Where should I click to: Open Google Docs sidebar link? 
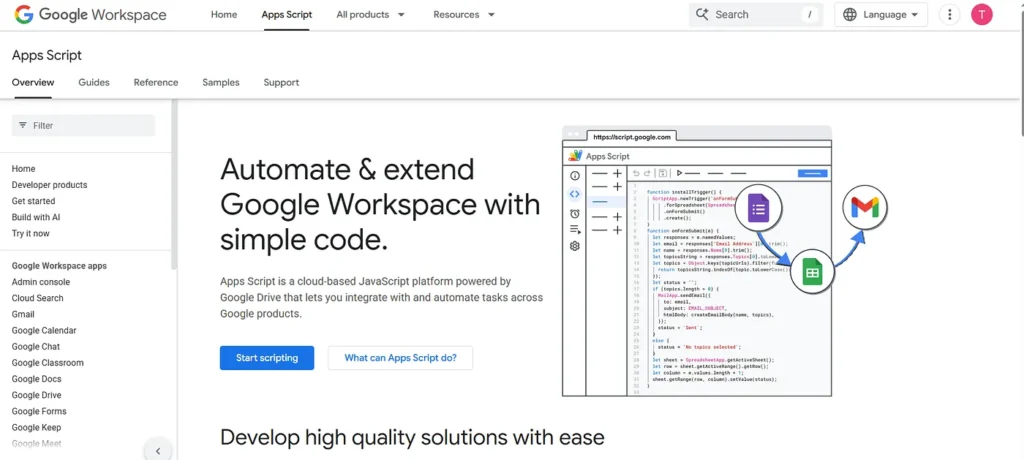[37, 379]
